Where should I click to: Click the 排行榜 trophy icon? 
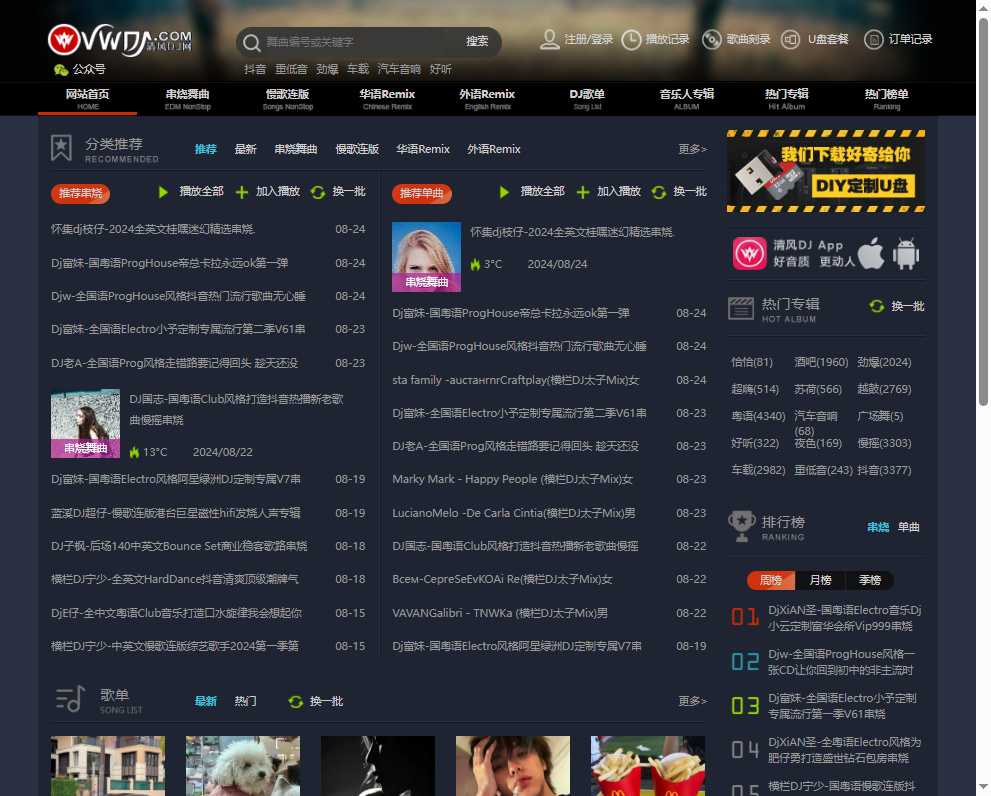(742, 526)
